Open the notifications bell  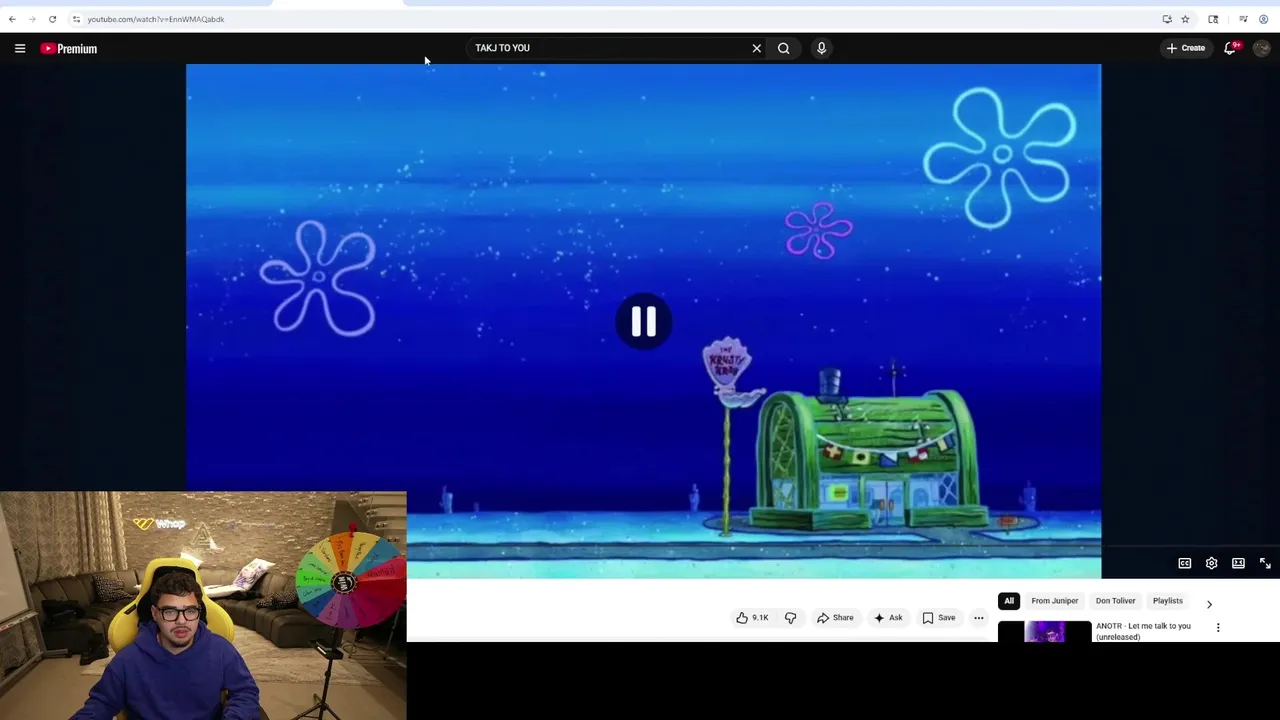(1231, 48)
